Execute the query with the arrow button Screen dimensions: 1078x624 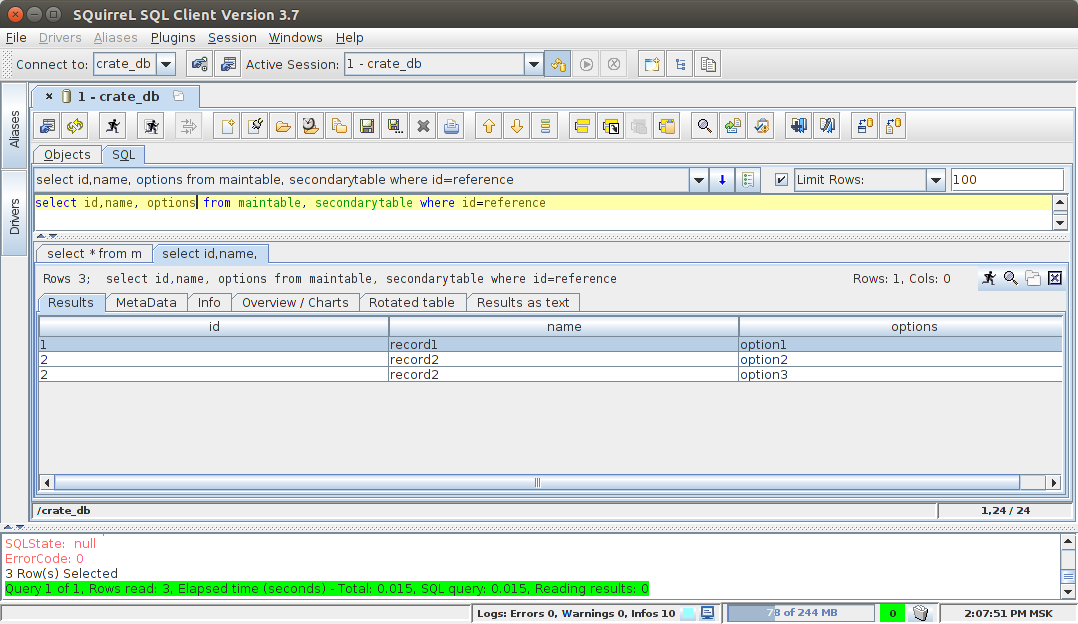click(x=721, y=180)
